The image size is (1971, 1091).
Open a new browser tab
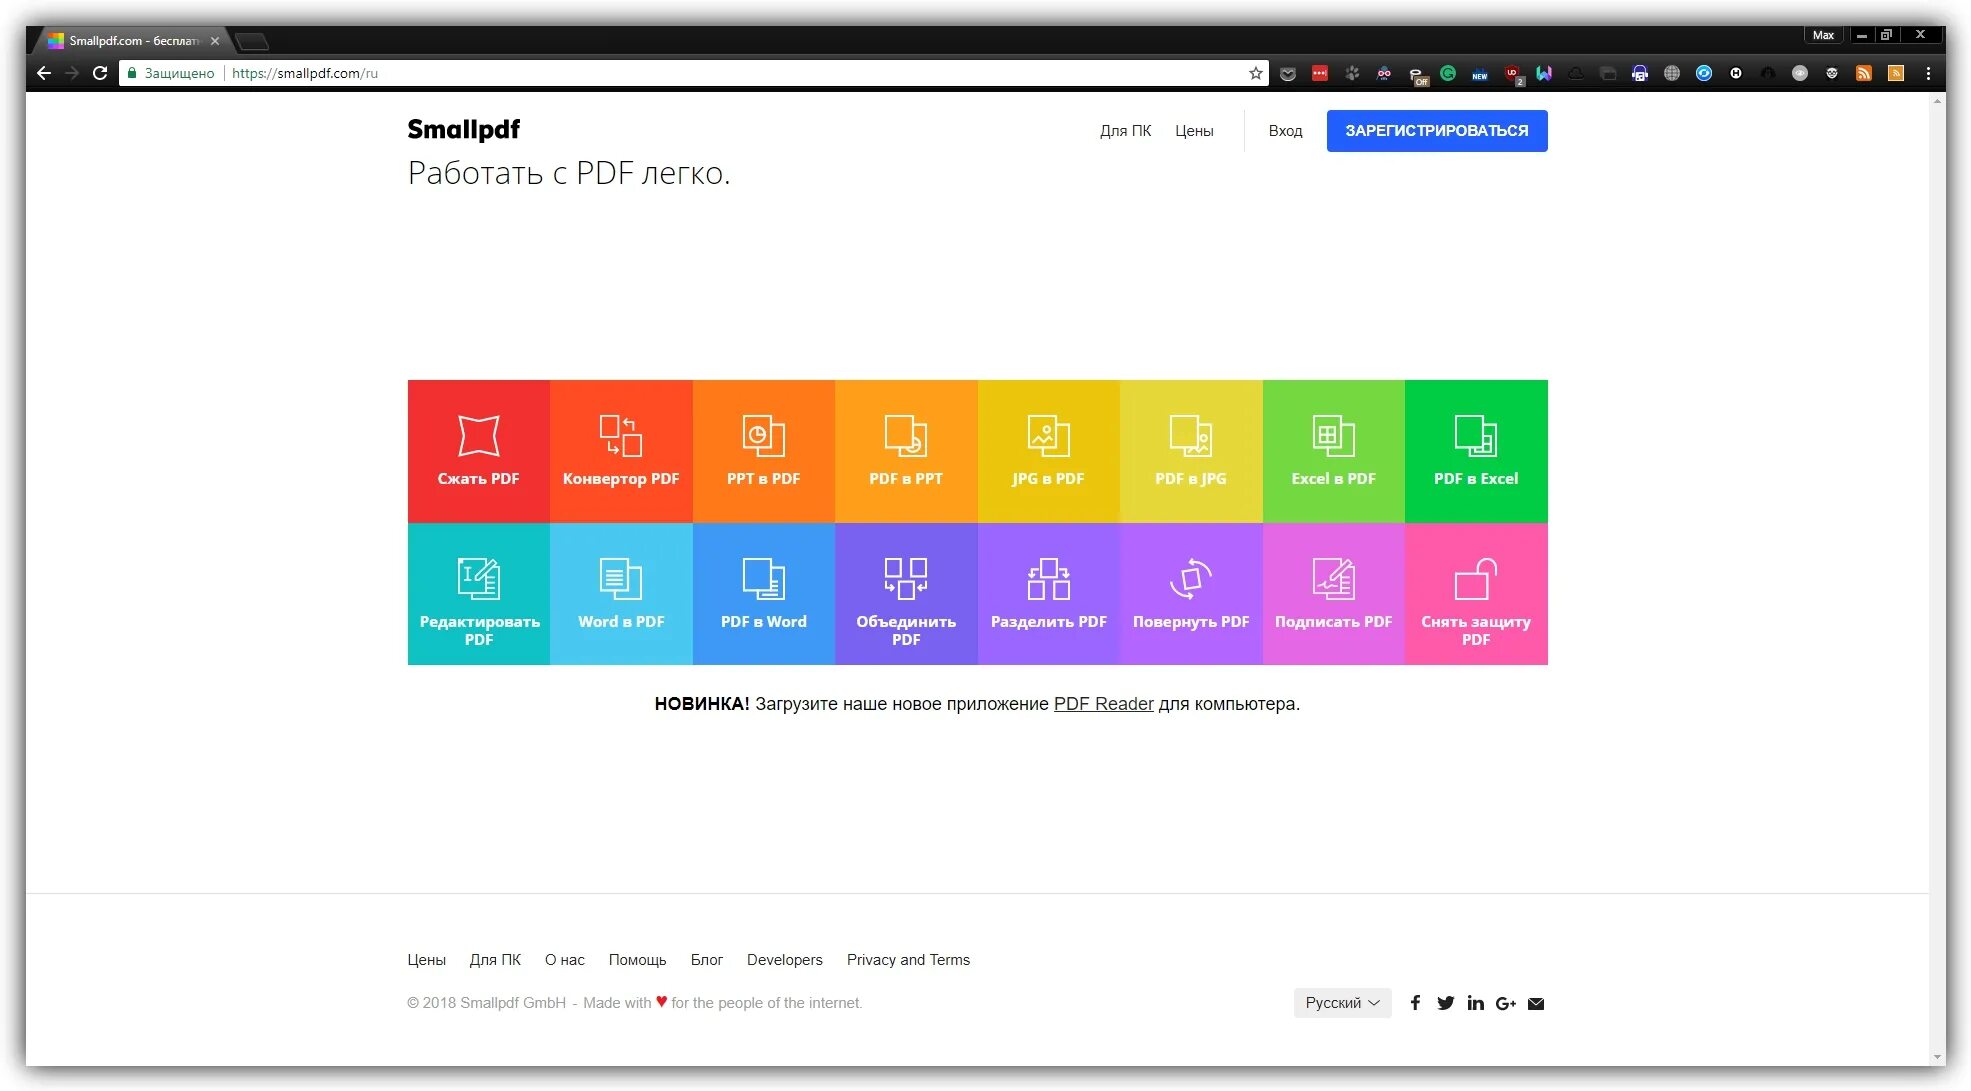click(x=252, y=41)
